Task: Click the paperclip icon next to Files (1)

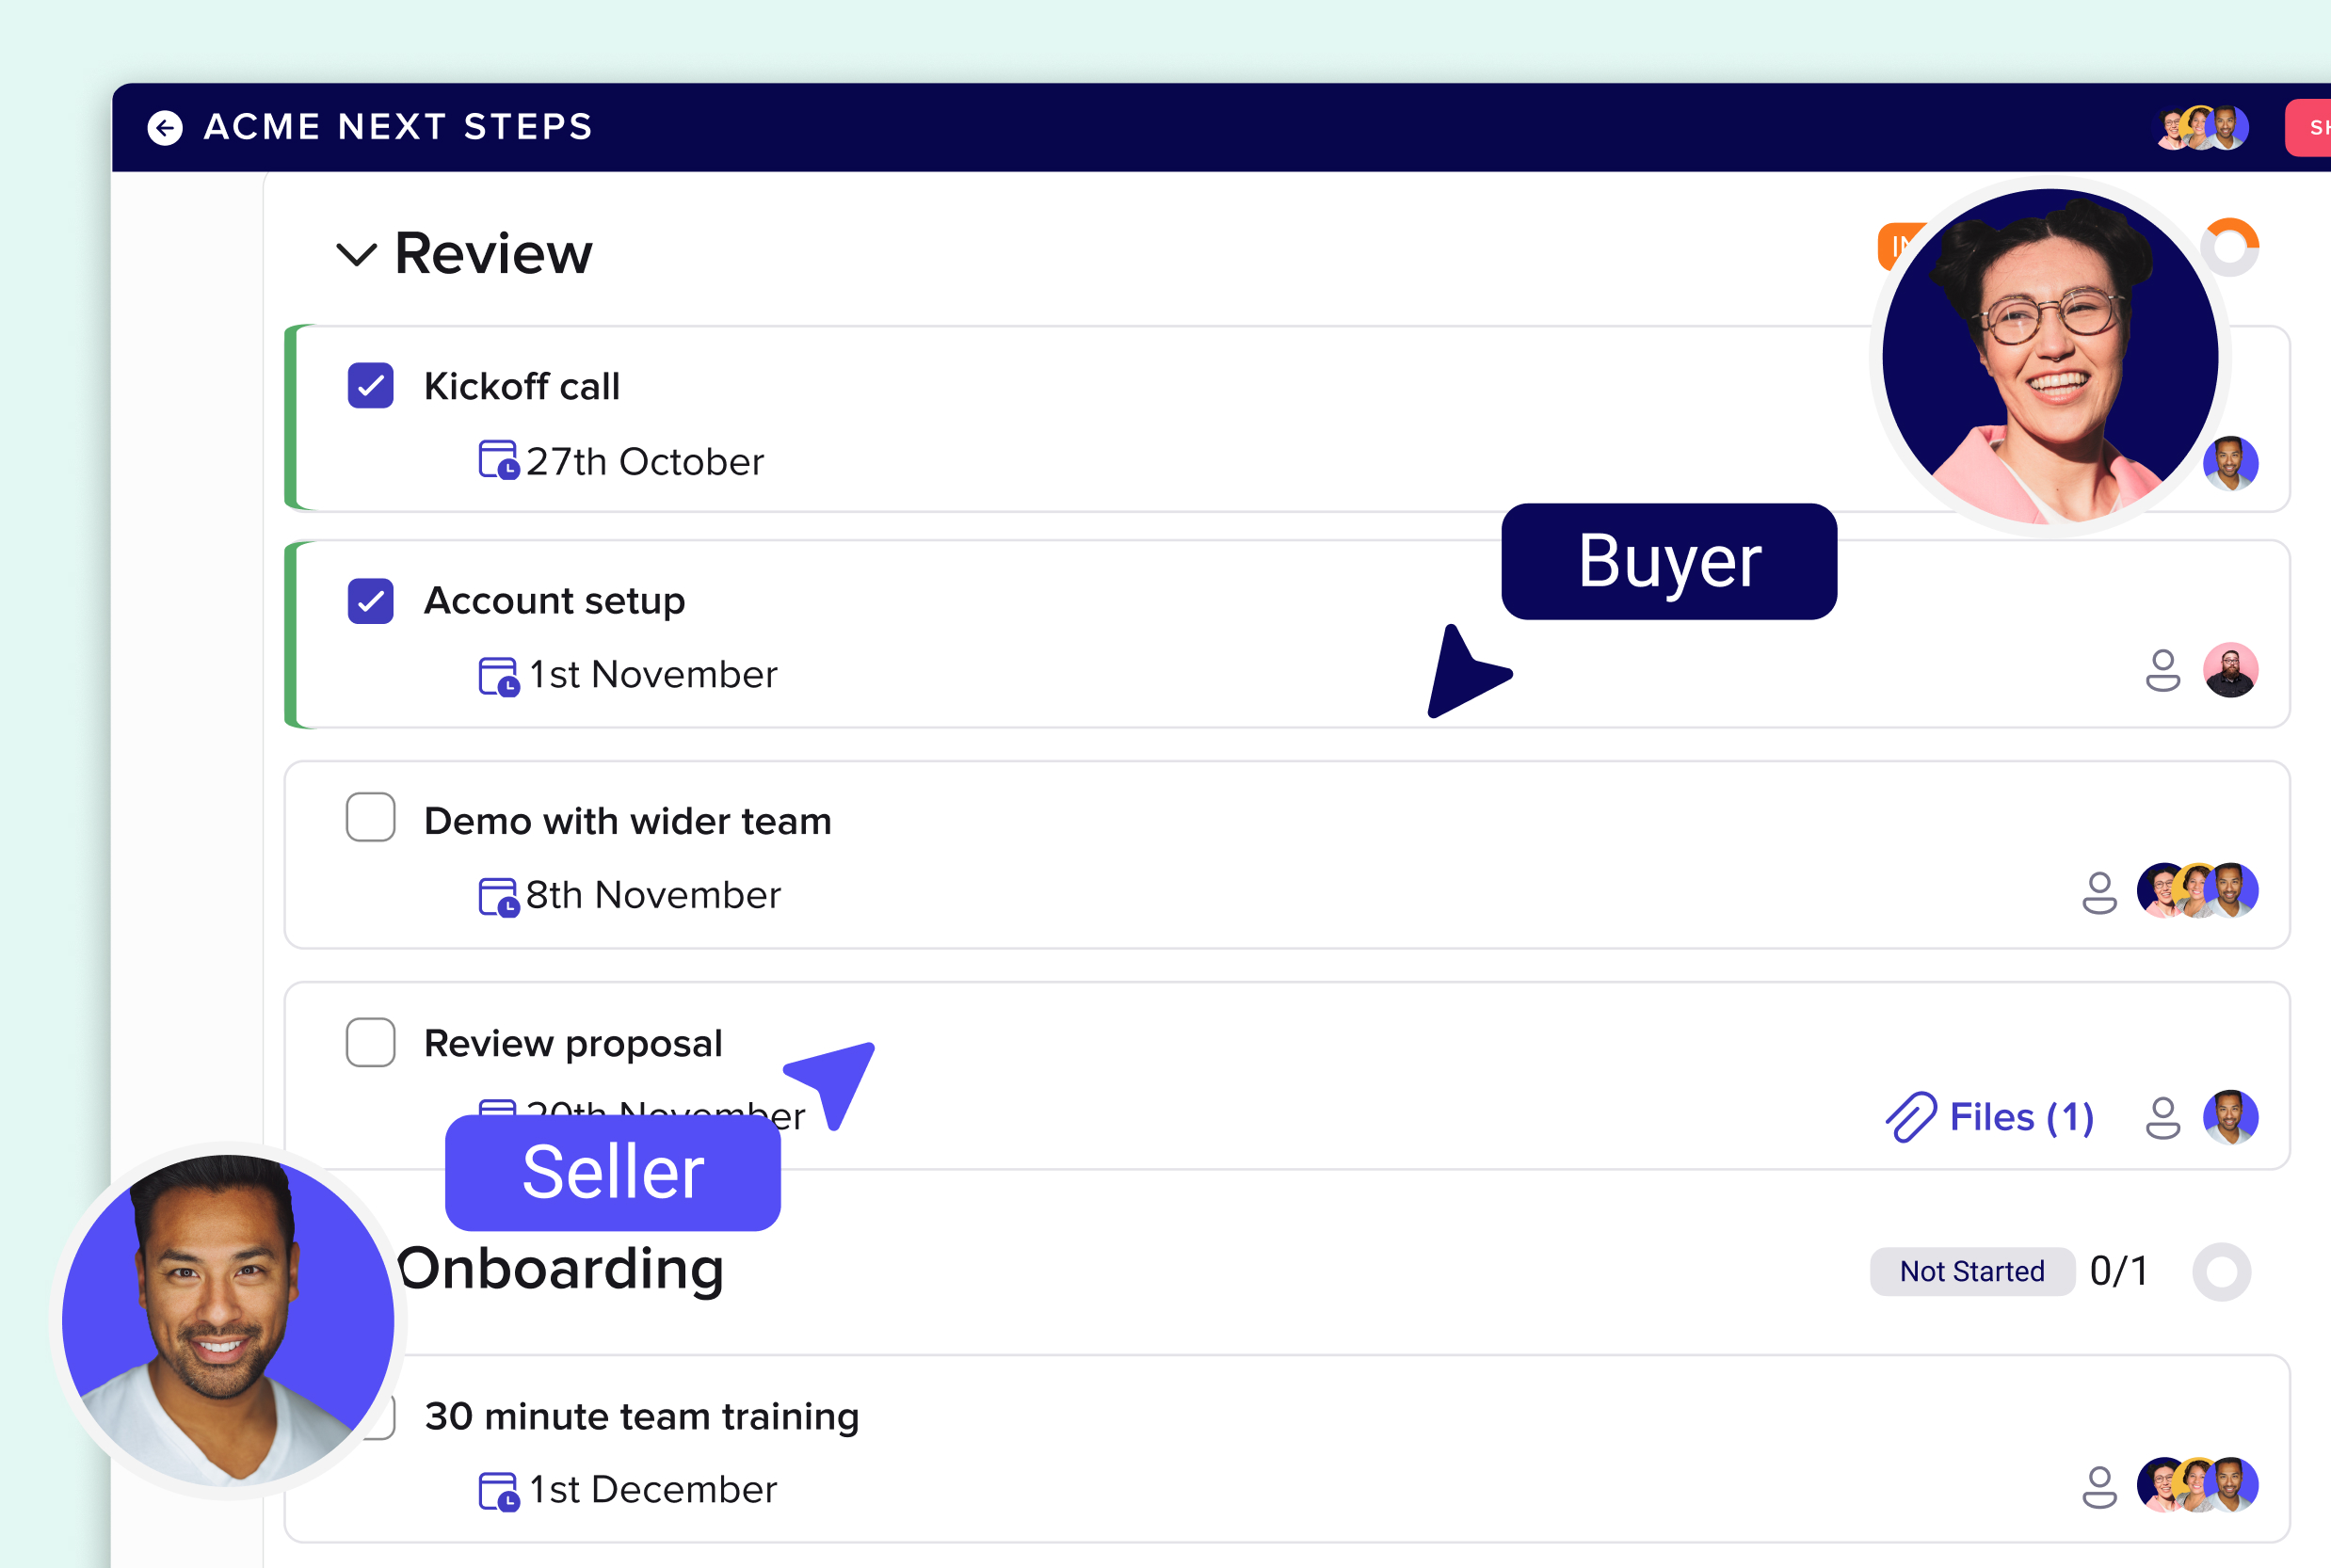Action: 1911,1117
